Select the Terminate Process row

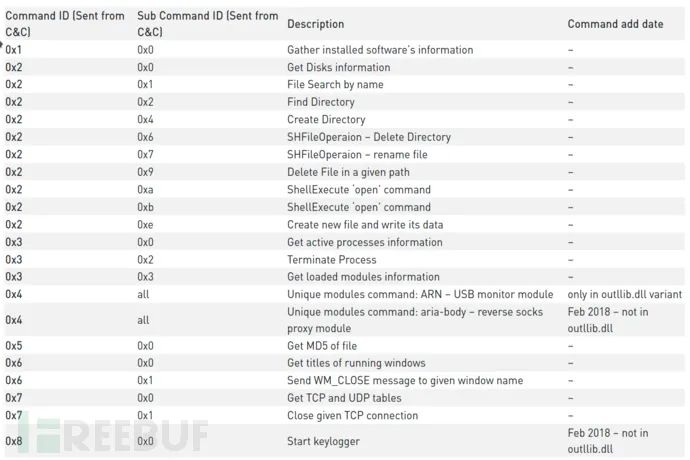[344, 259]
